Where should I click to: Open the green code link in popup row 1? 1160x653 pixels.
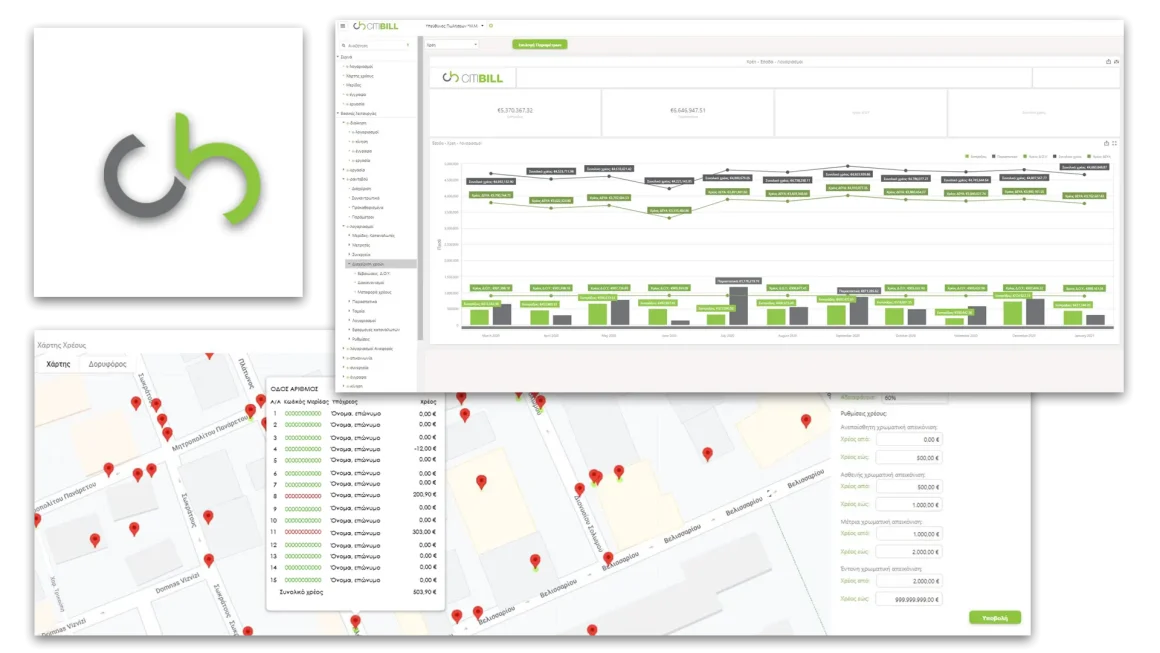(x=303, y=414)
